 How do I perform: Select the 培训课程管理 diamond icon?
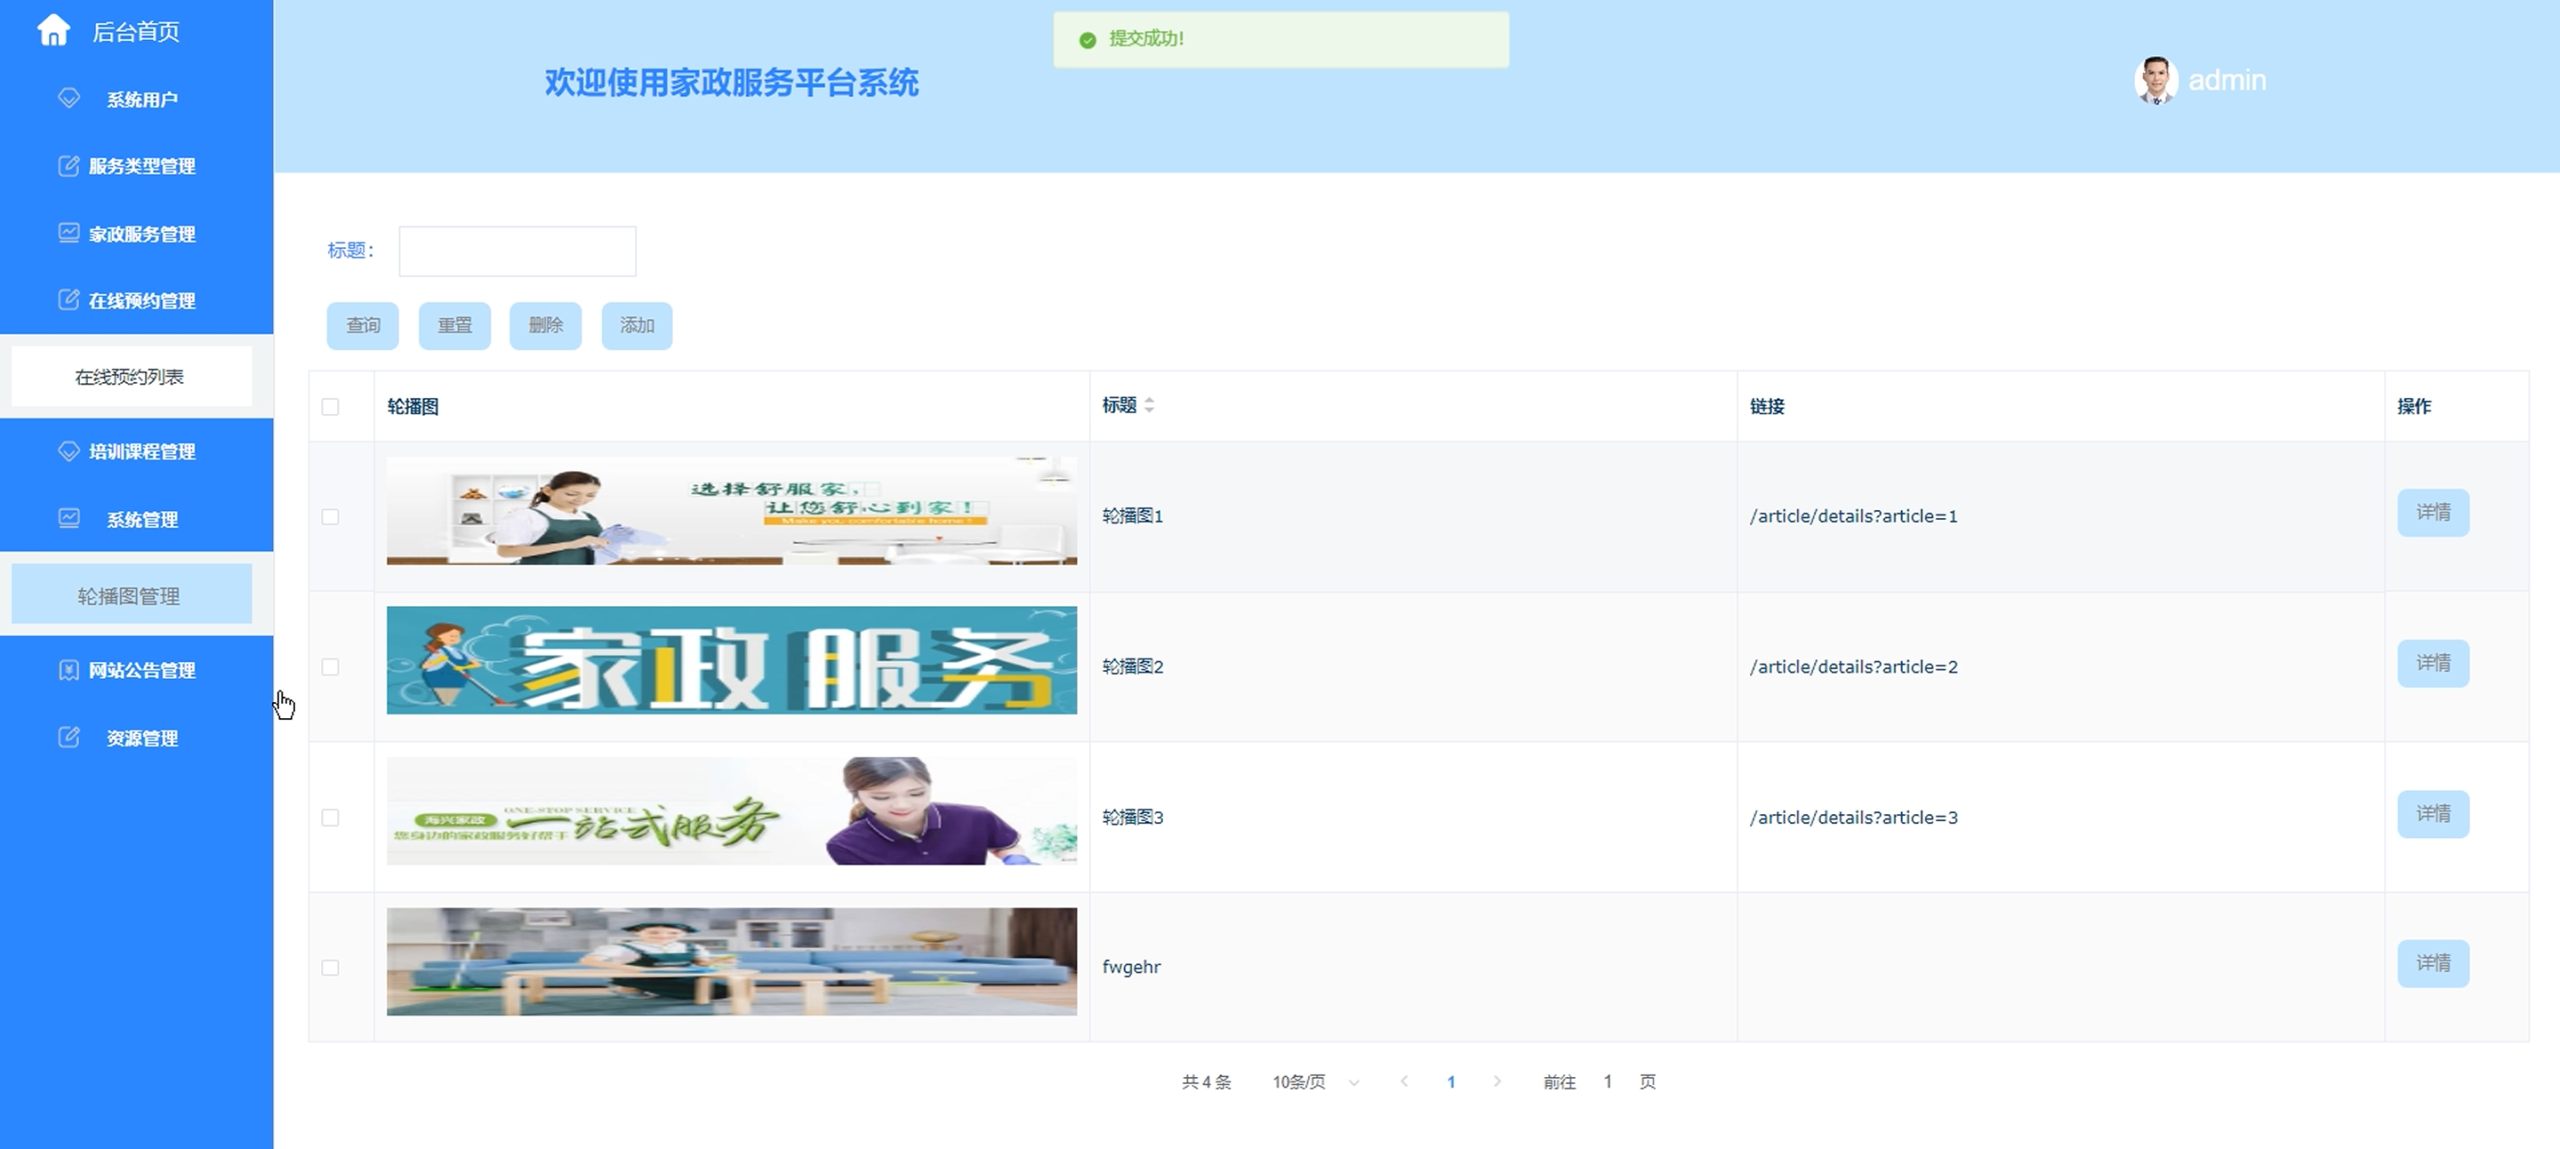68,451
